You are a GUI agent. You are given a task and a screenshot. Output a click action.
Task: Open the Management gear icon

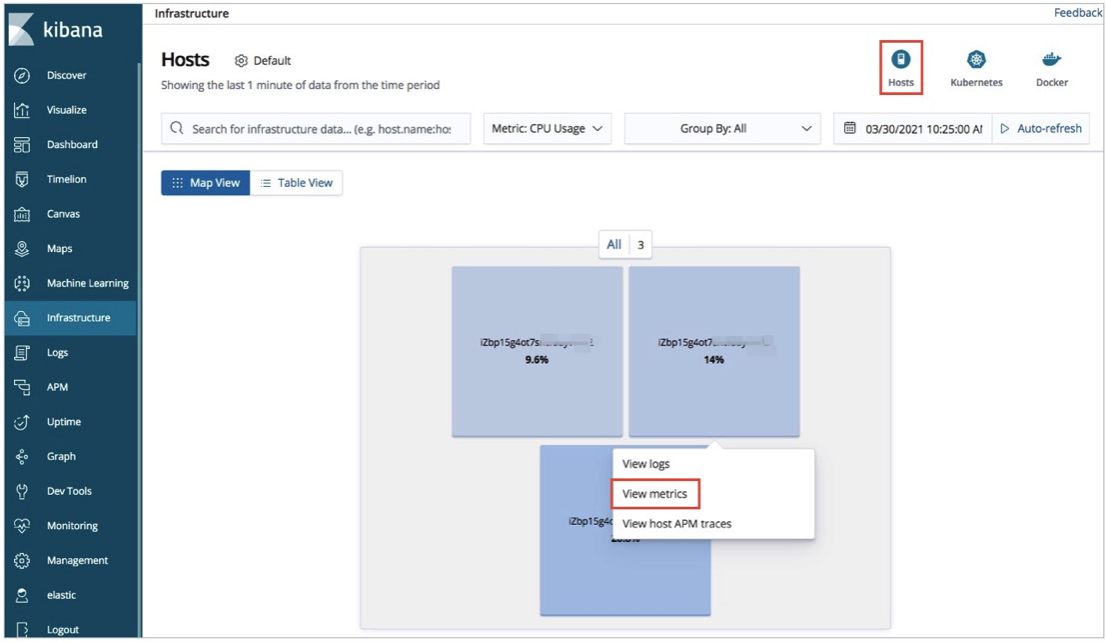(22, 560)
